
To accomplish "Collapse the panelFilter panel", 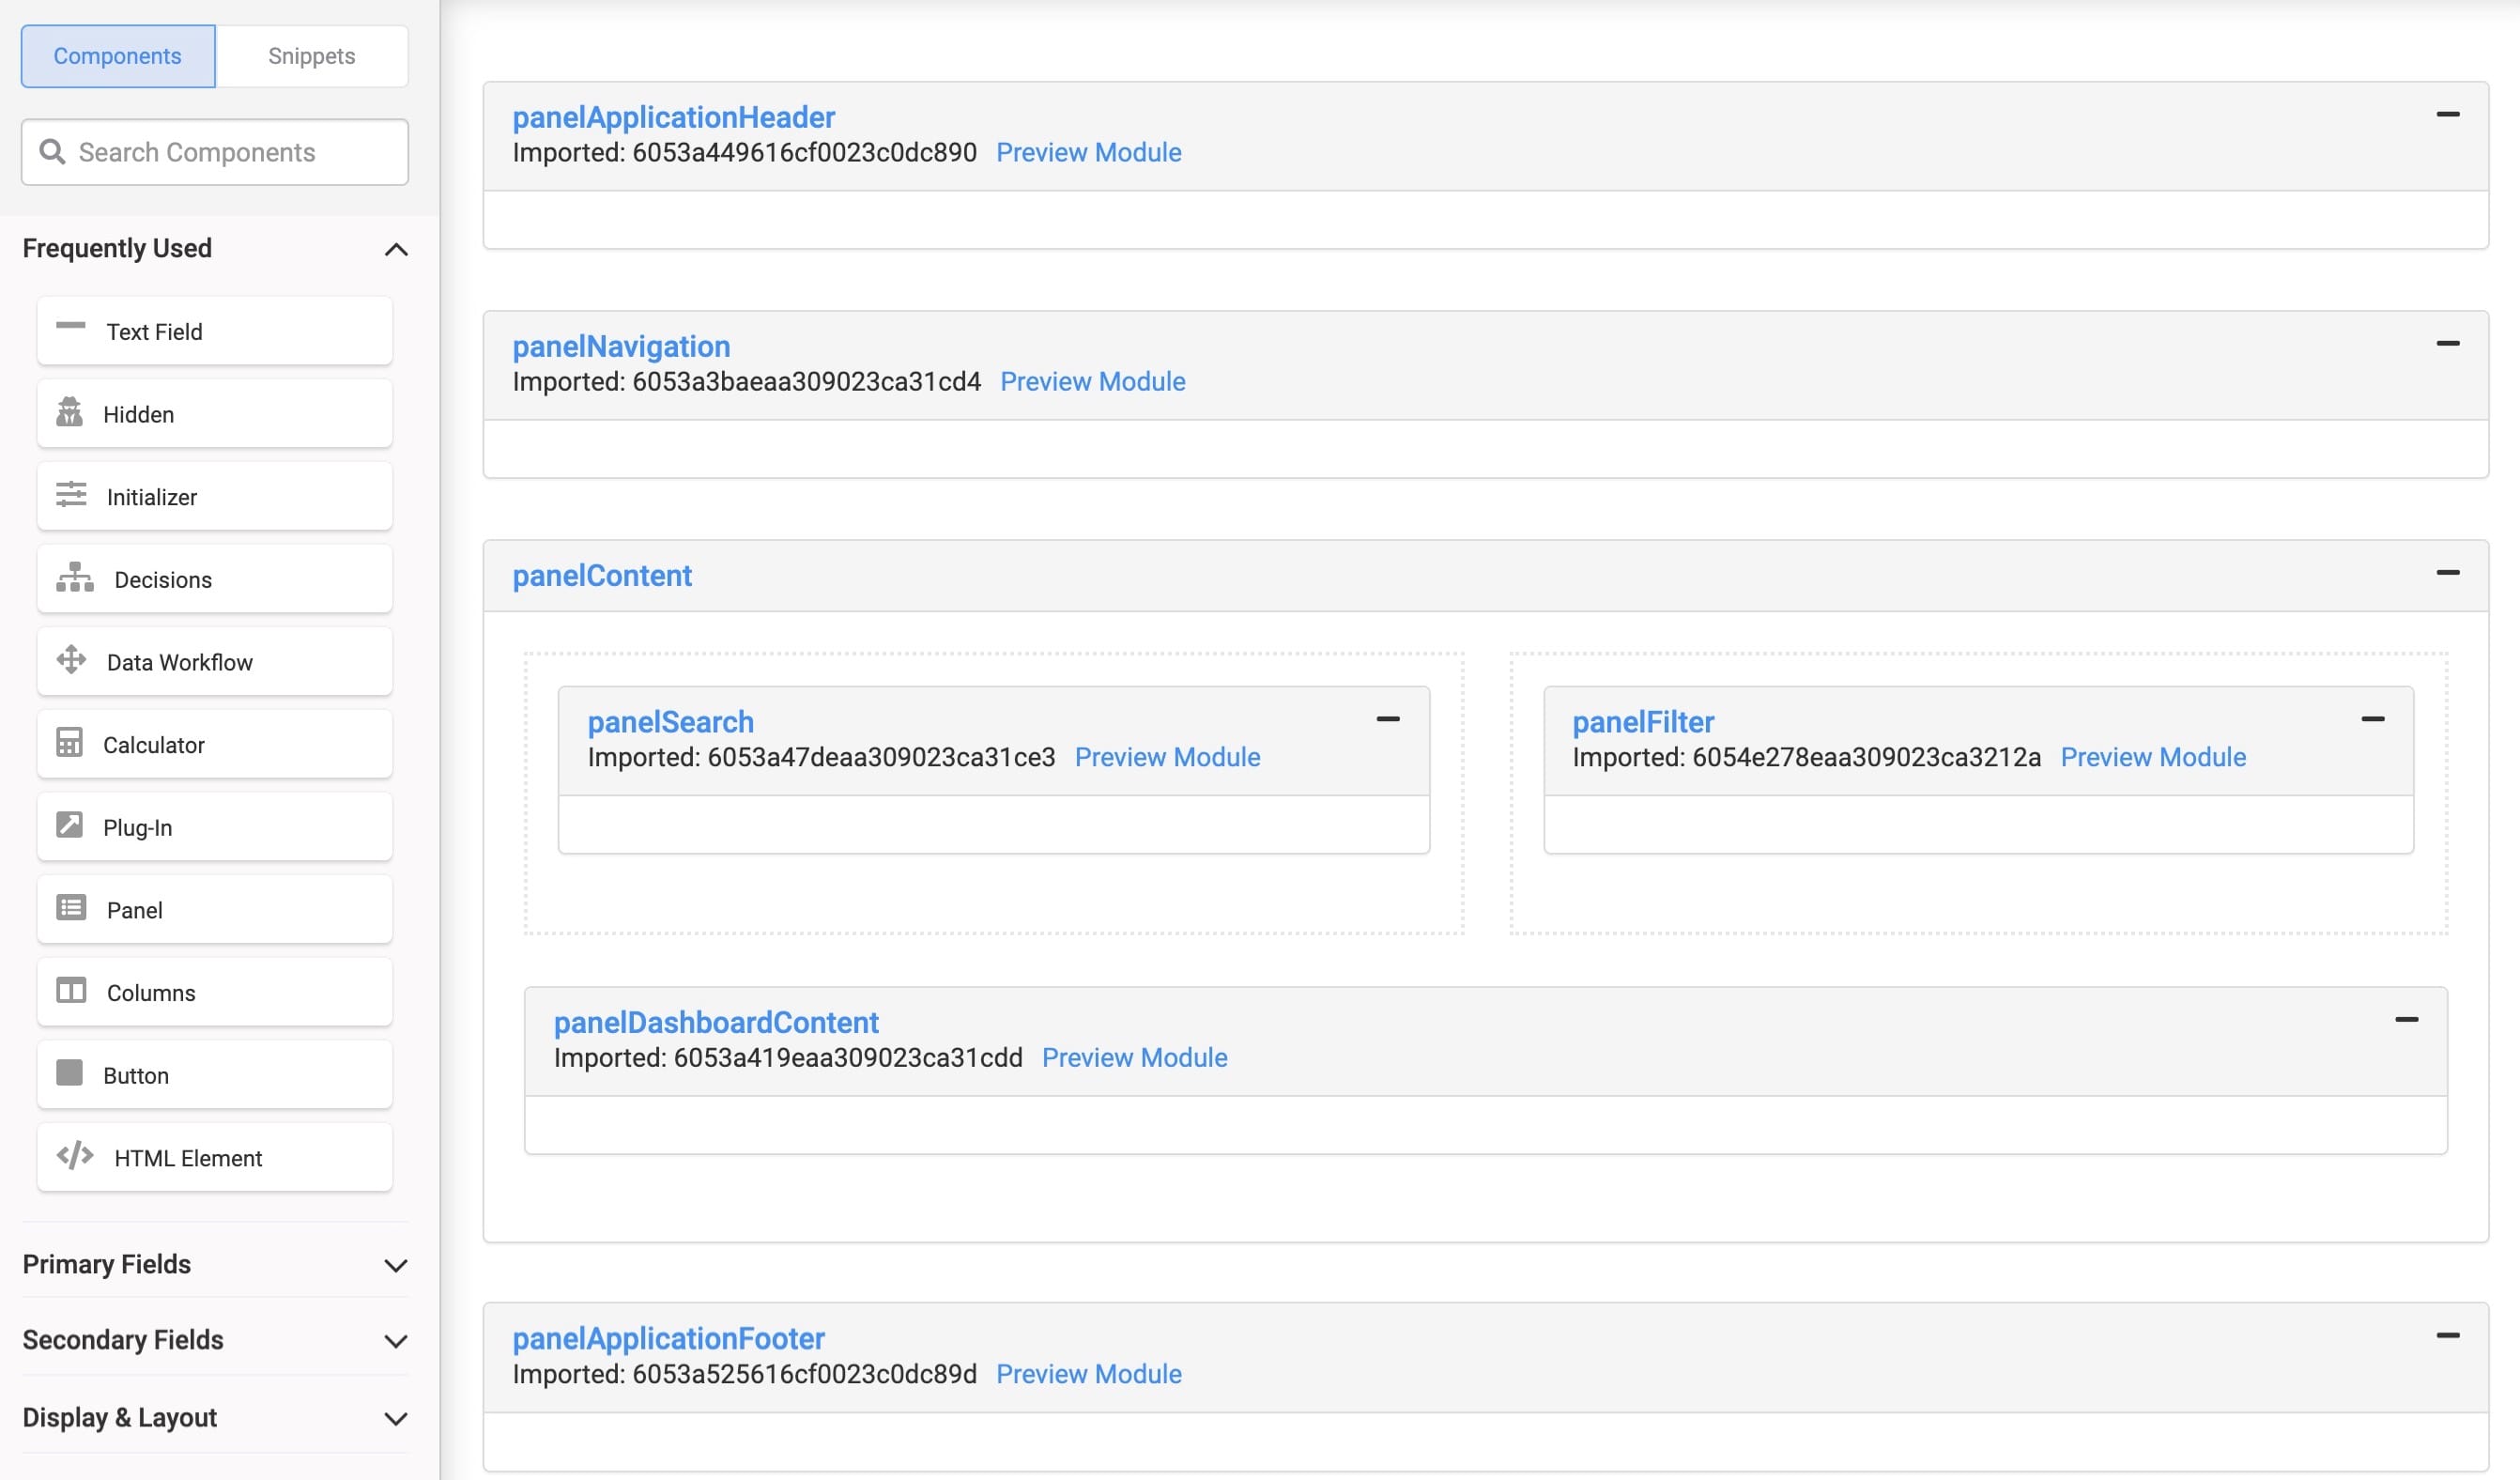I will 2372,720.
